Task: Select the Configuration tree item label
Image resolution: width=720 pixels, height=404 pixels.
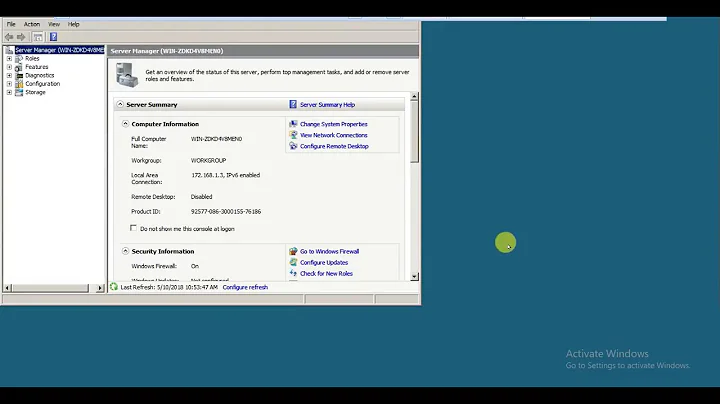Action: coord(43,84)
